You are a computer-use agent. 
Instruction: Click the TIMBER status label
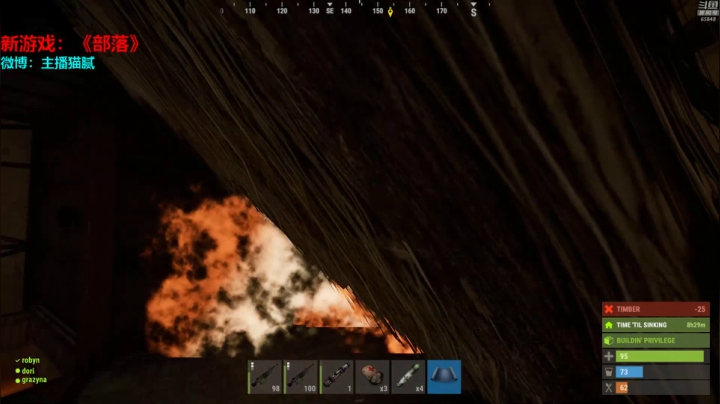[x=628, y=309]
